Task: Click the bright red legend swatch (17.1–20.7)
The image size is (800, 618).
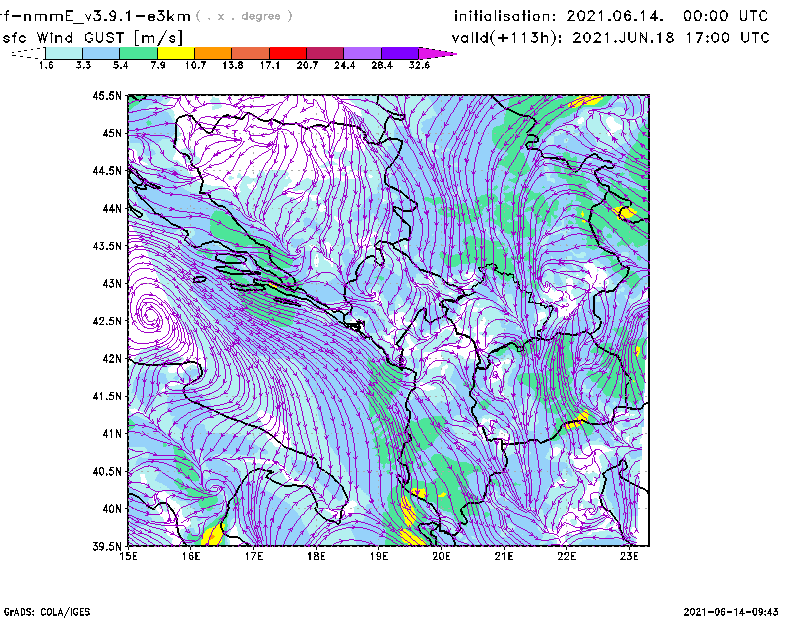Action: point(288,53)
